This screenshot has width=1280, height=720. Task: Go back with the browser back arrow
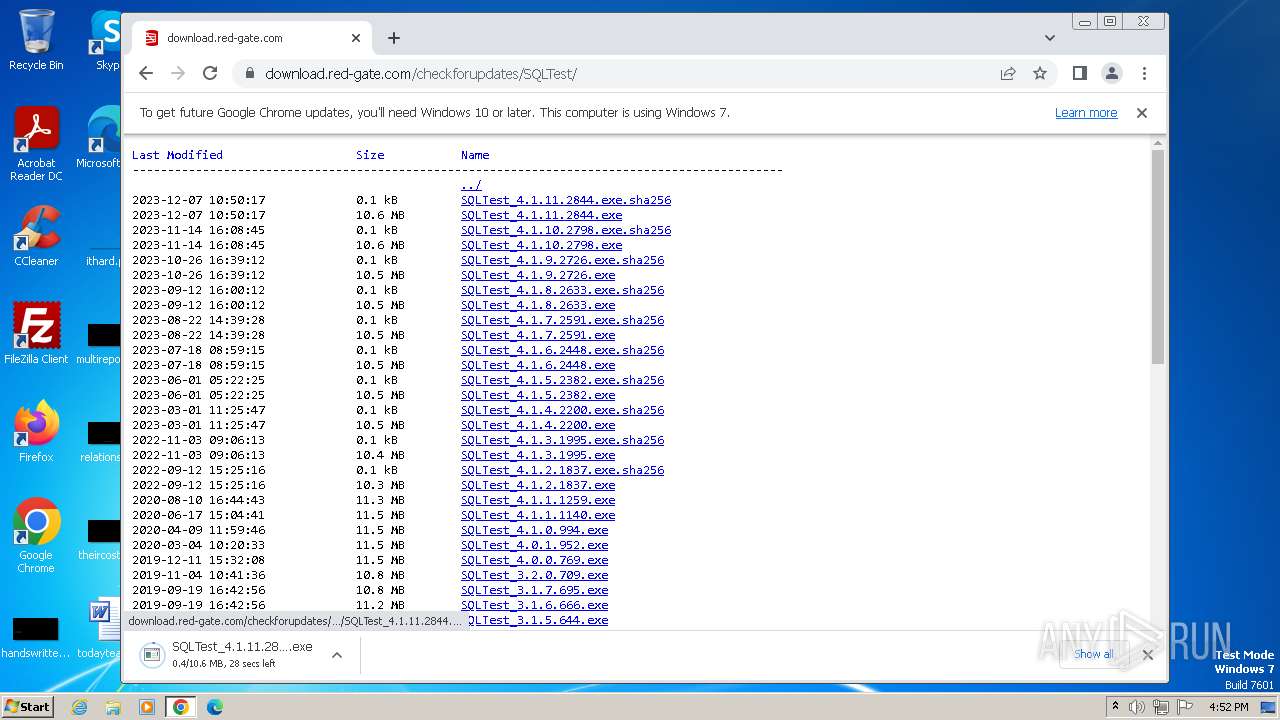click(146, 73)
